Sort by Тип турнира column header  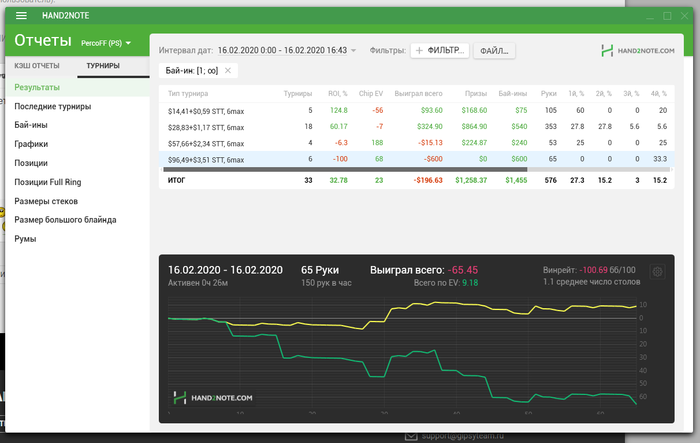coord(188,94)
